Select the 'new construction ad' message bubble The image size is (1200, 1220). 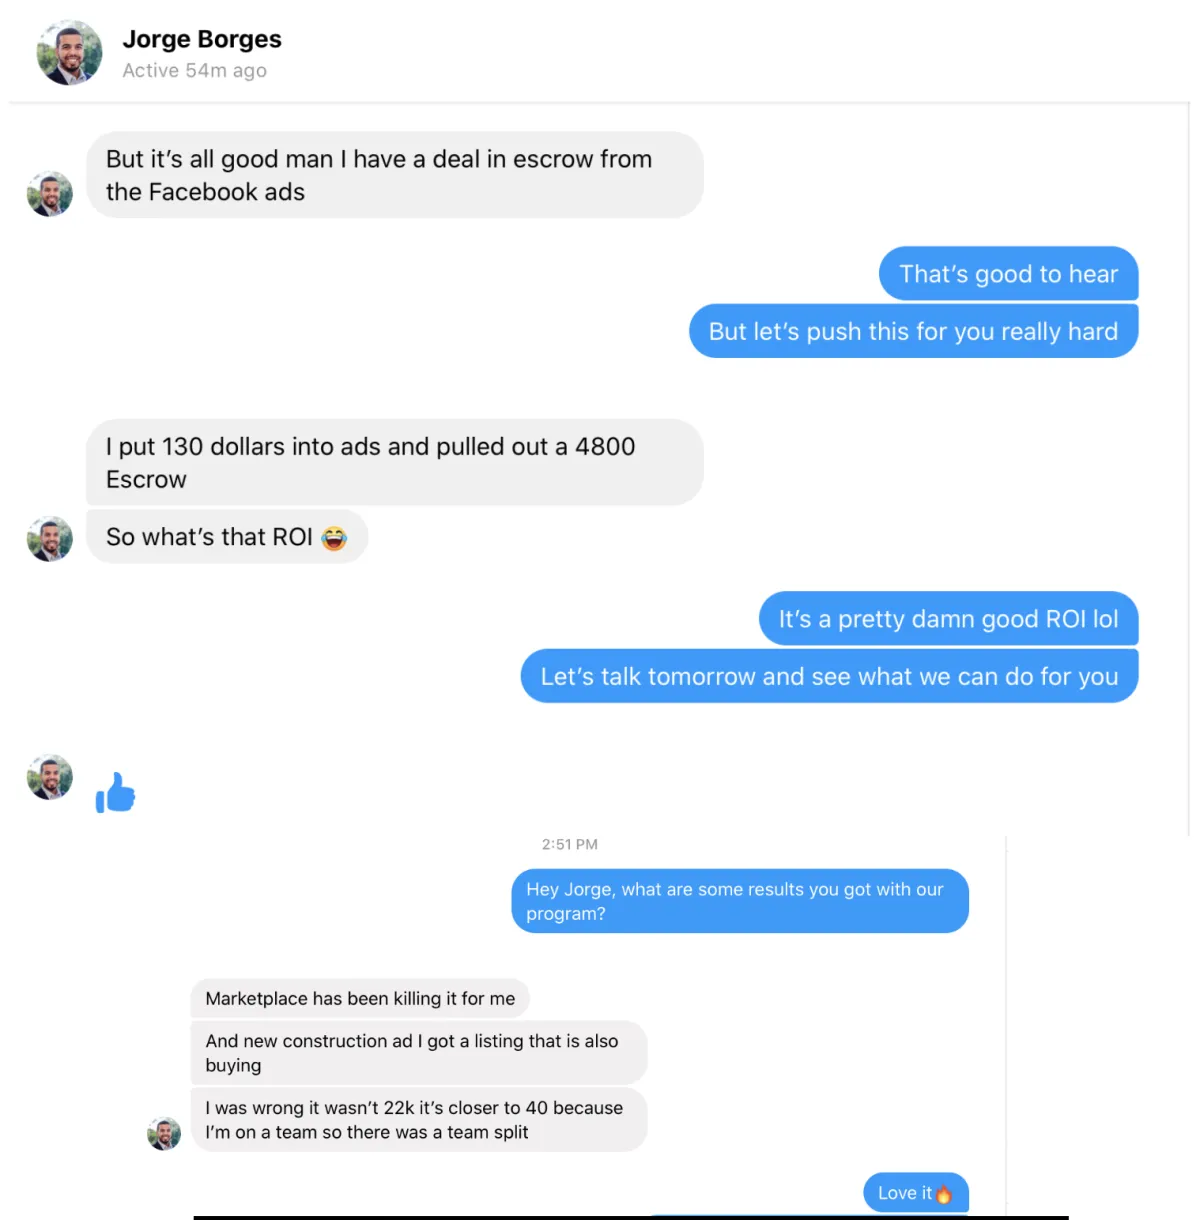coord(419,1053)
